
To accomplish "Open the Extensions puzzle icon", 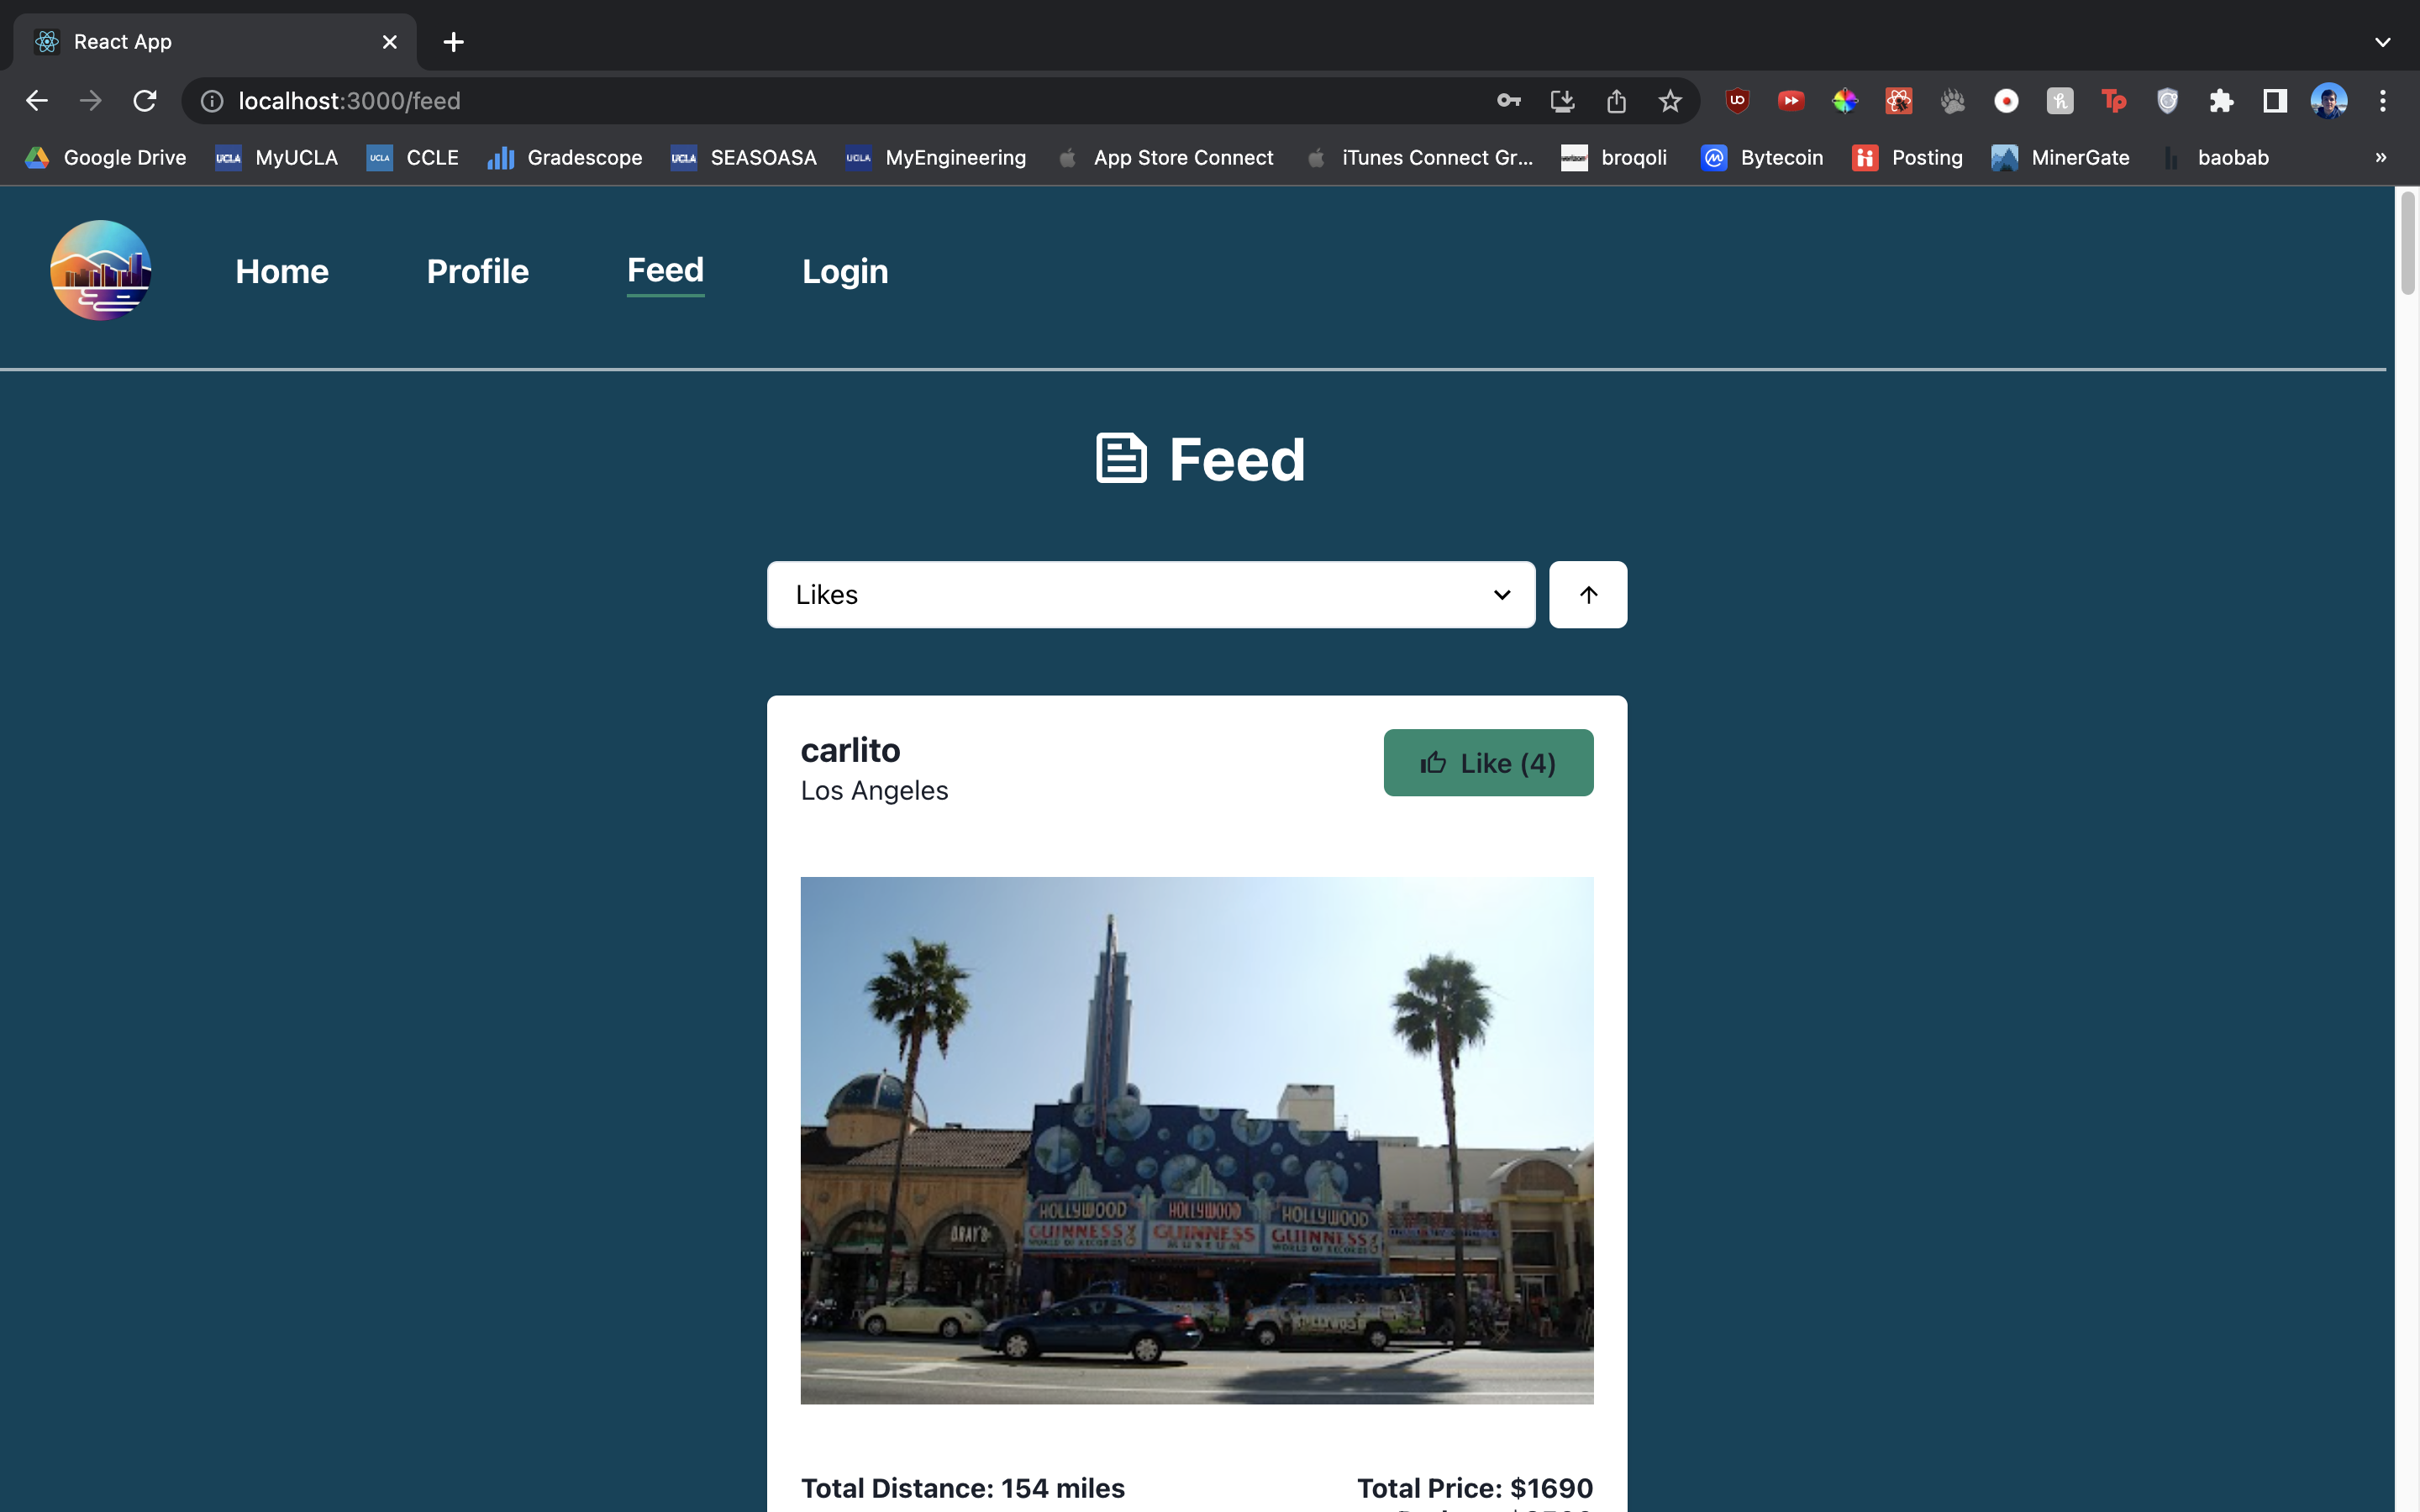I will 2221,101.
